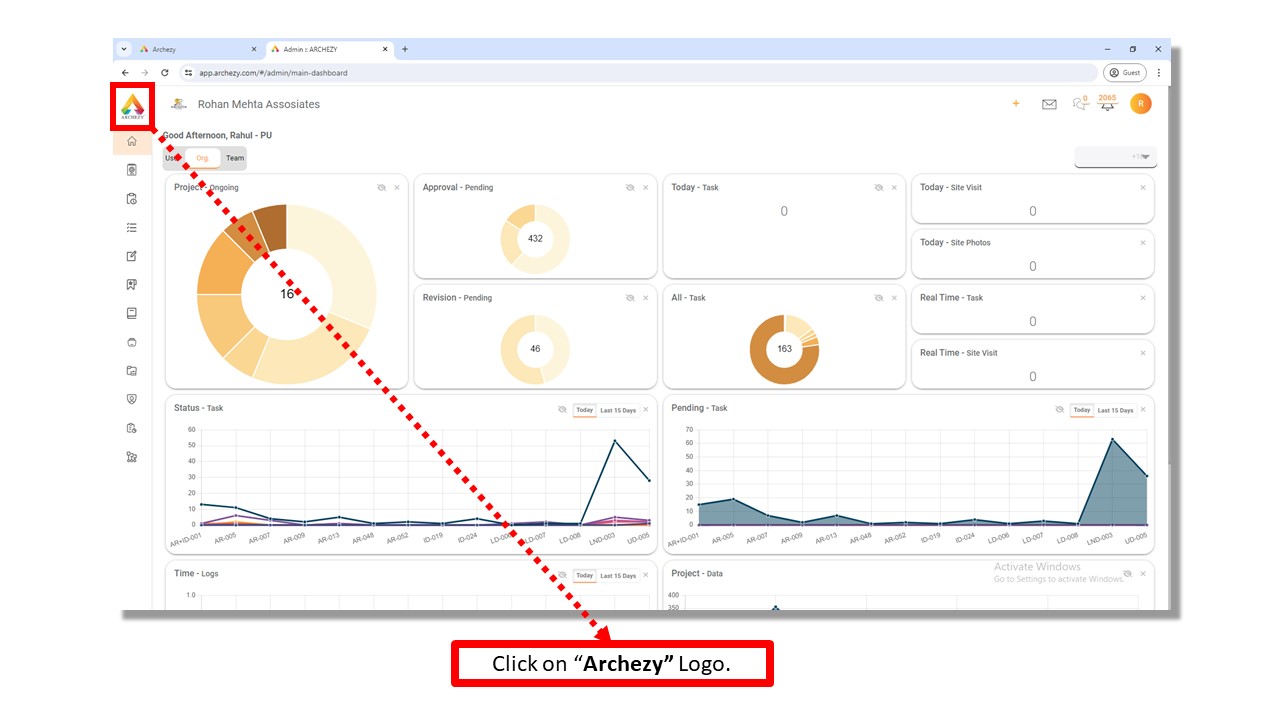Close the Real Time - Site Visit card

click(1143, 353)
